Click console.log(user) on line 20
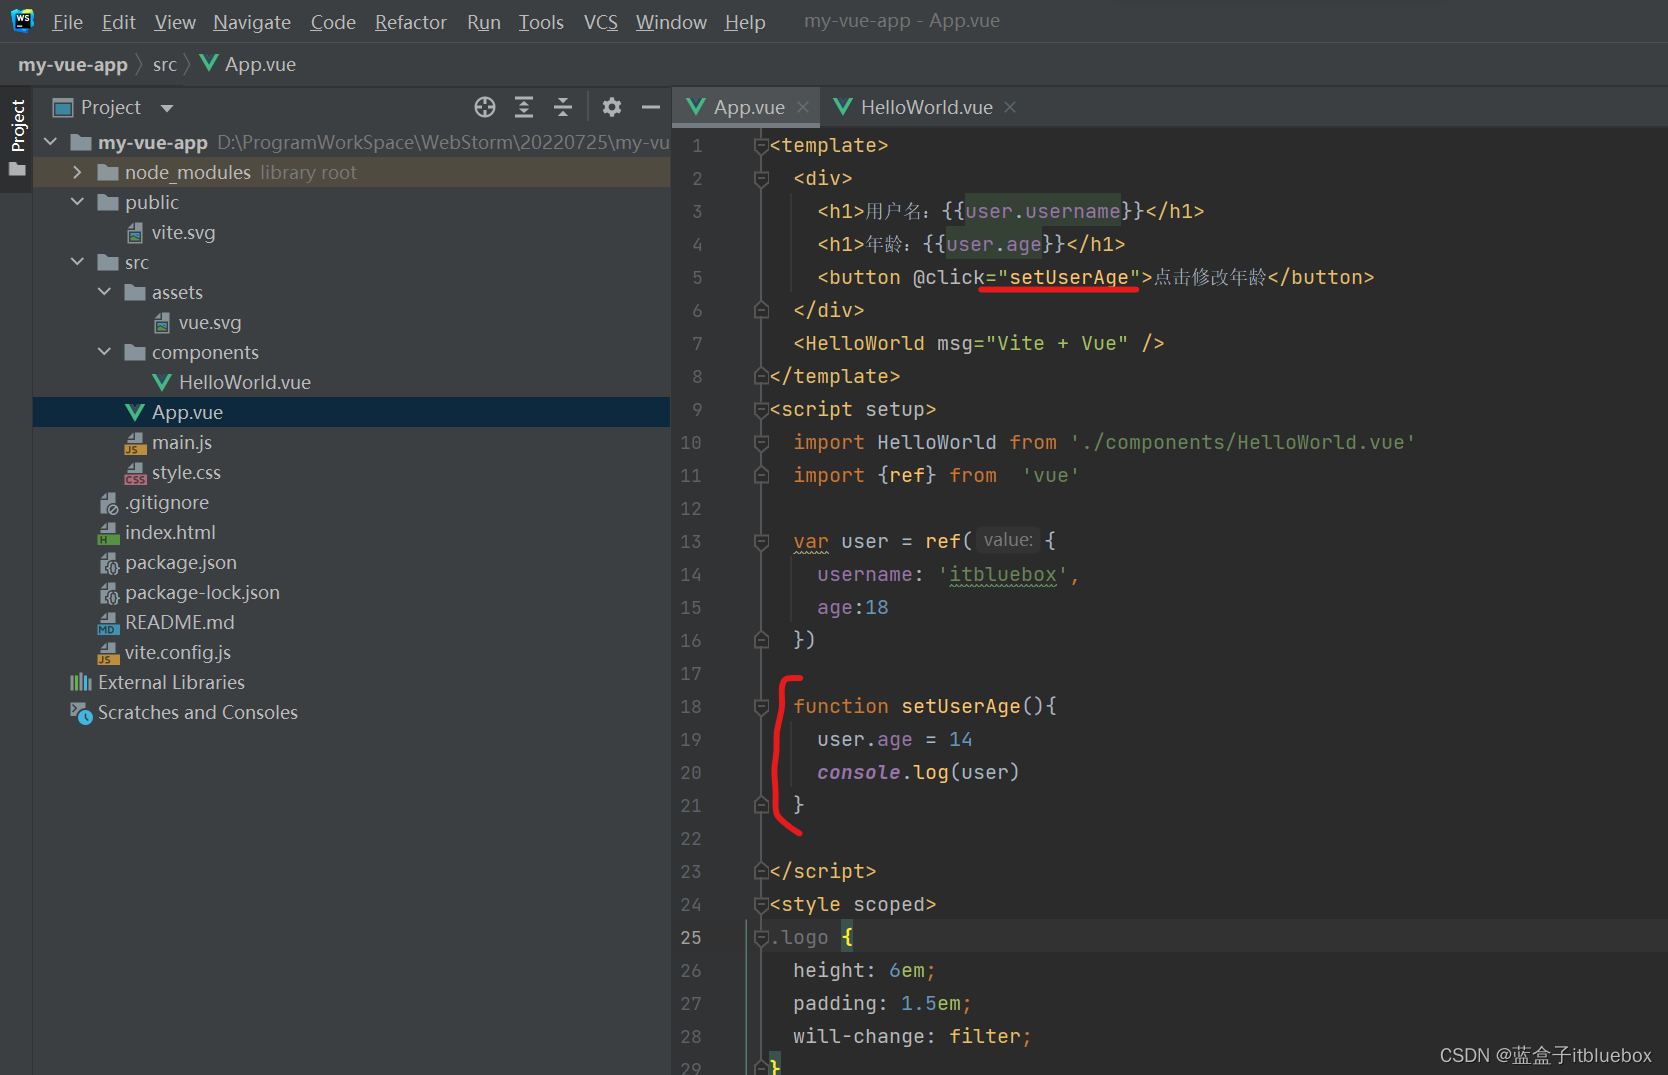The width and height of the screenshot is (1668, 1075). [918, 772]
